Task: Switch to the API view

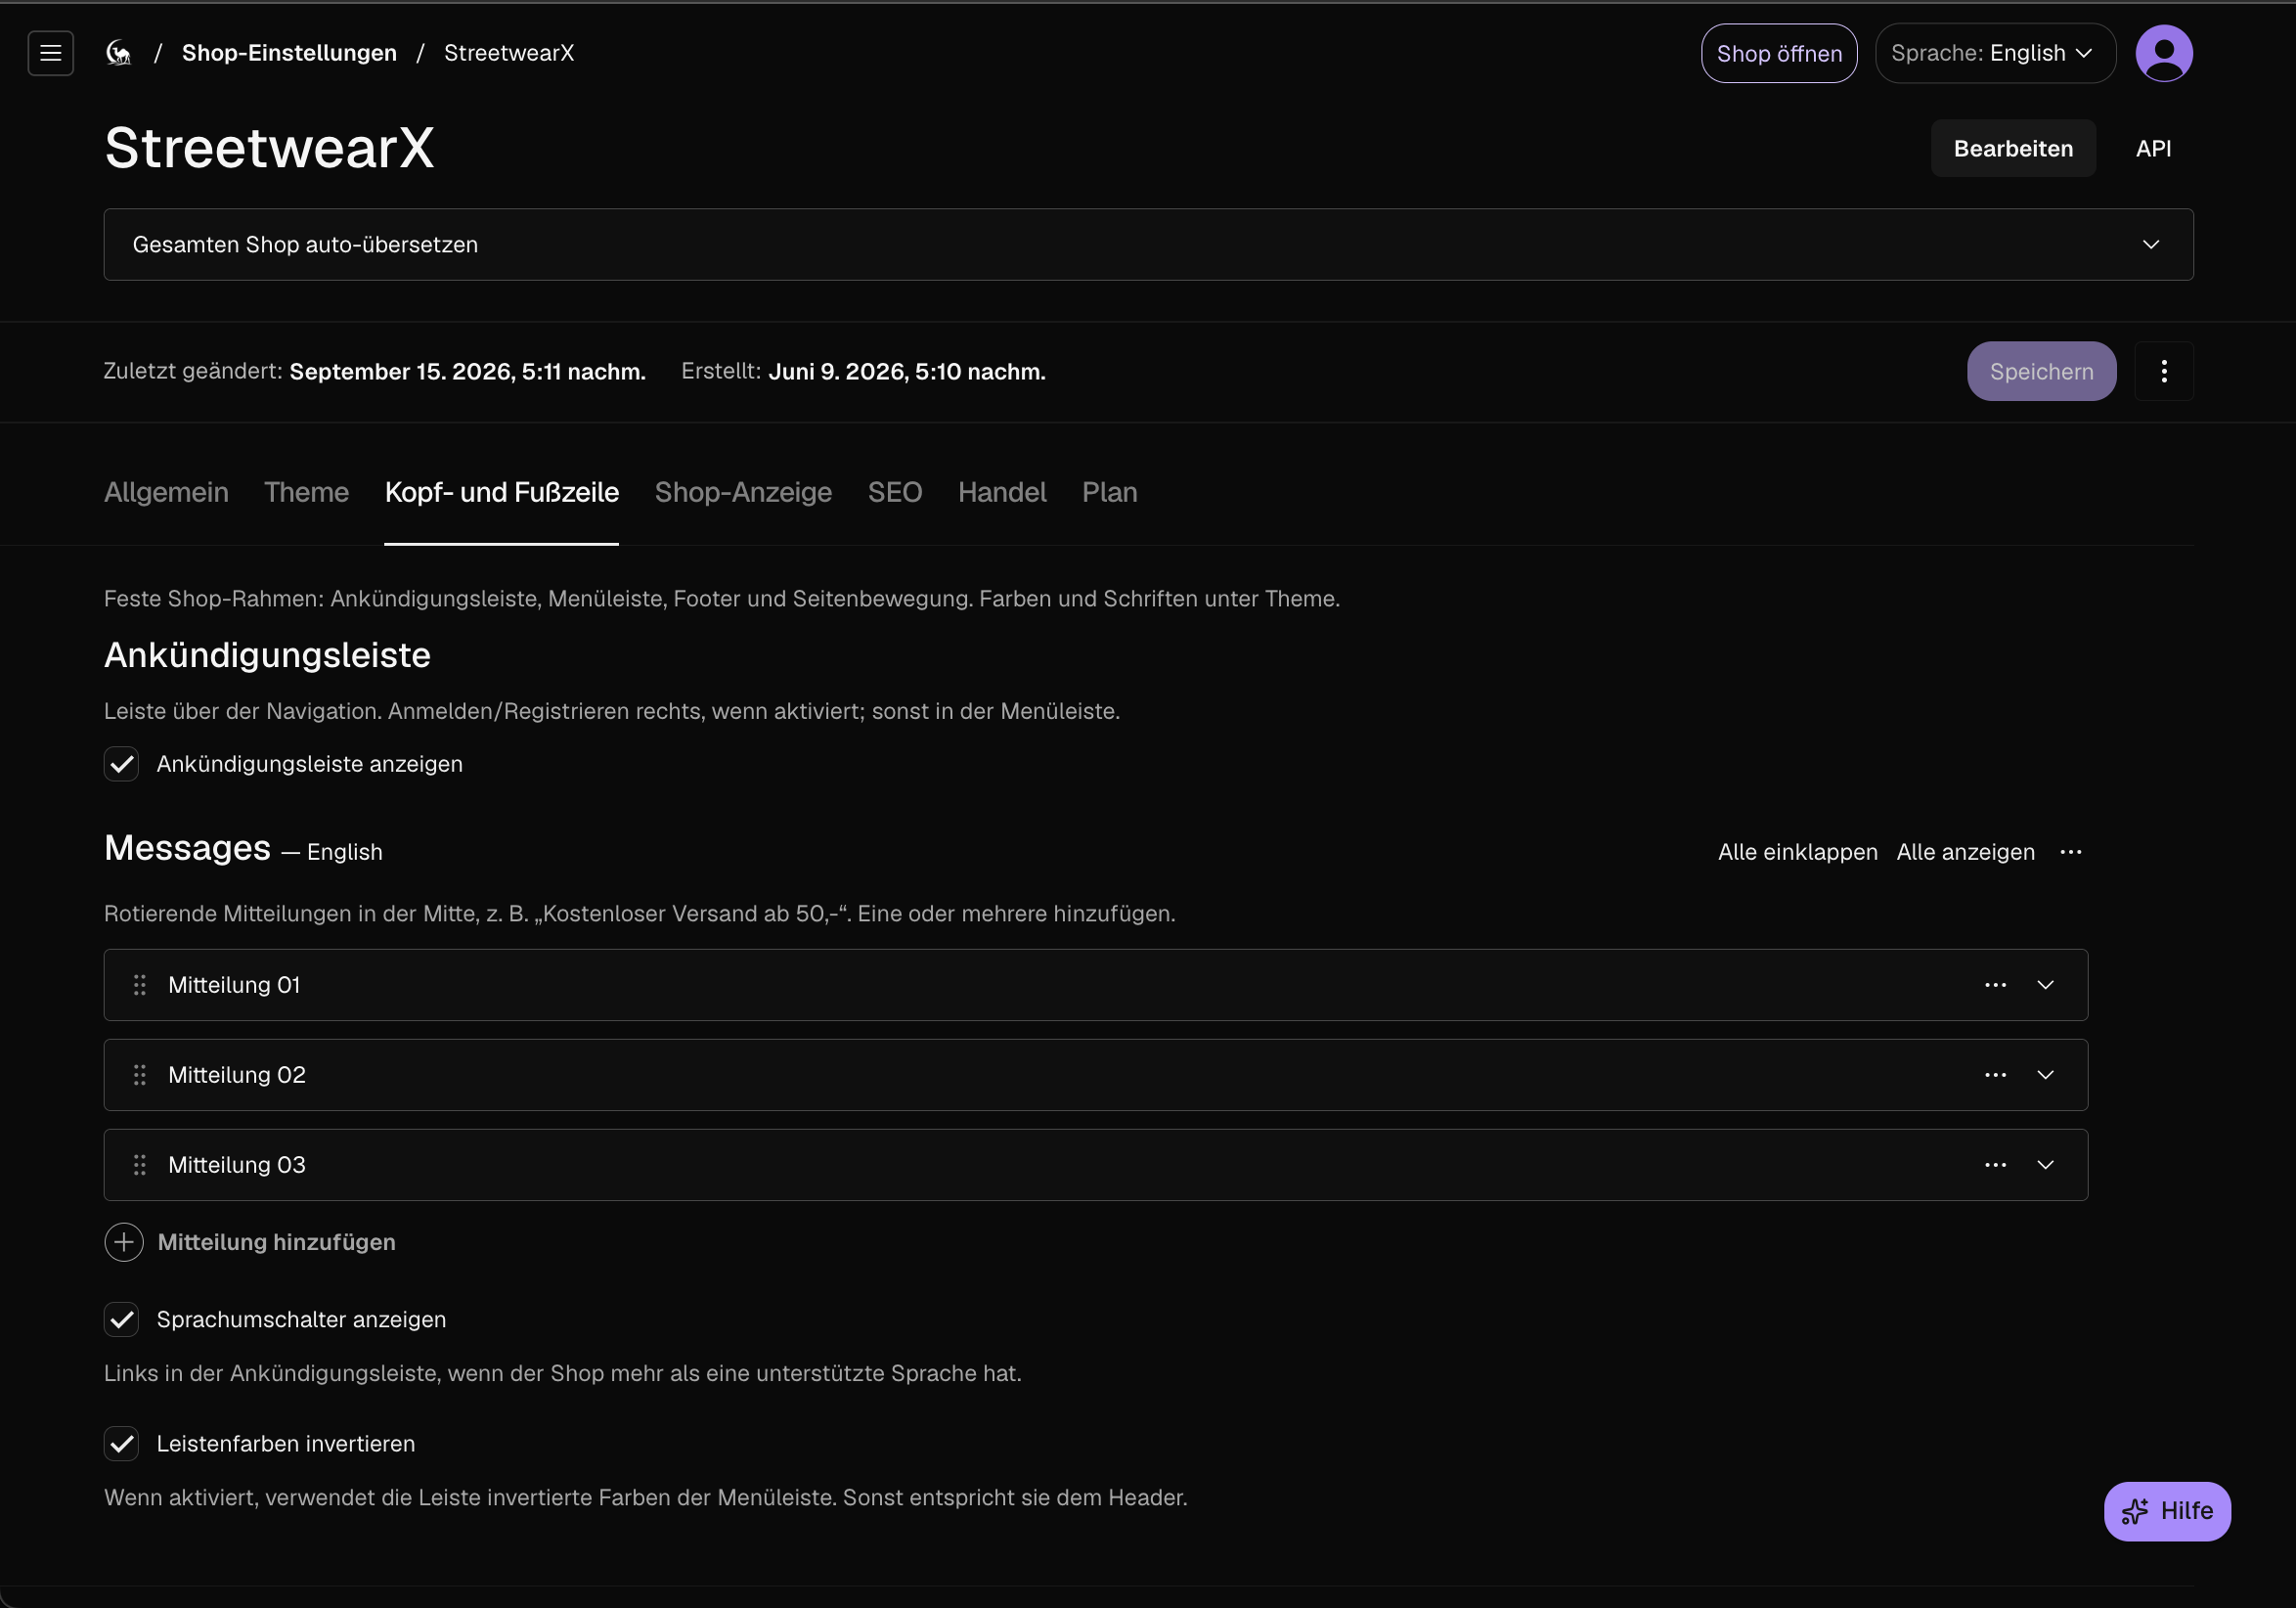Action: (x=2153, y=148)
